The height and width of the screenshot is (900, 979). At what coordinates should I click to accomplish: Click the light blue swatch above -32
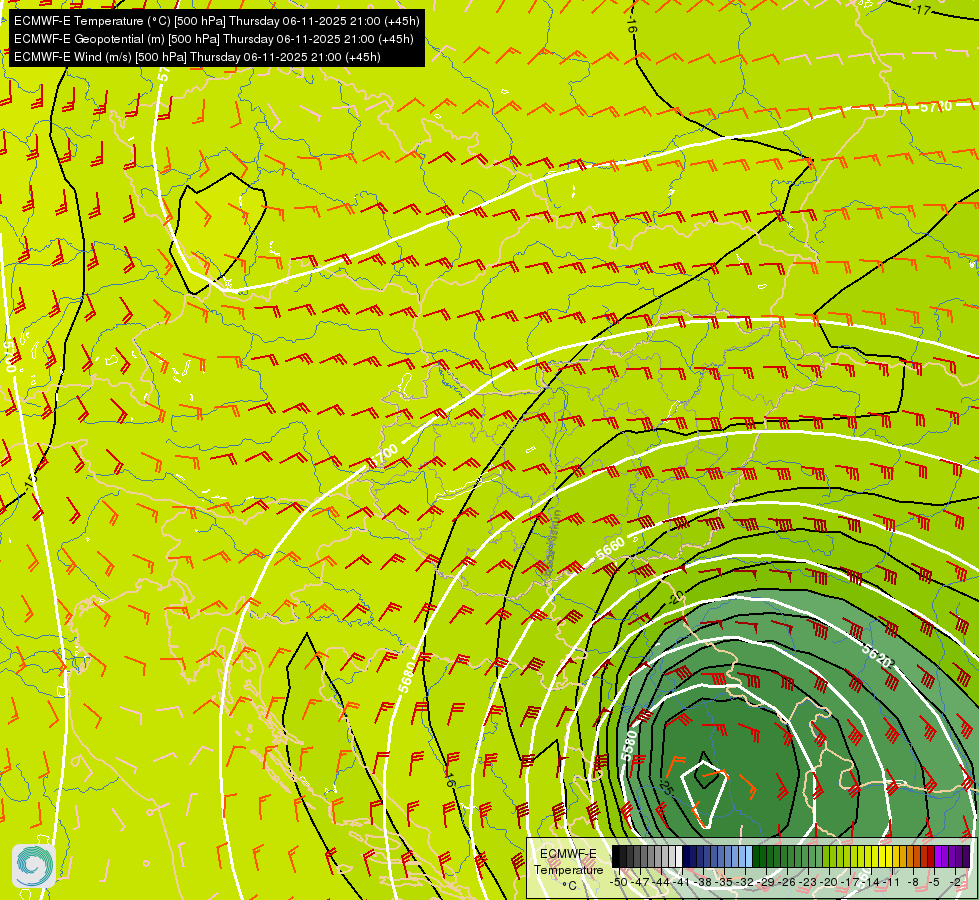click(x=749, y=857)
